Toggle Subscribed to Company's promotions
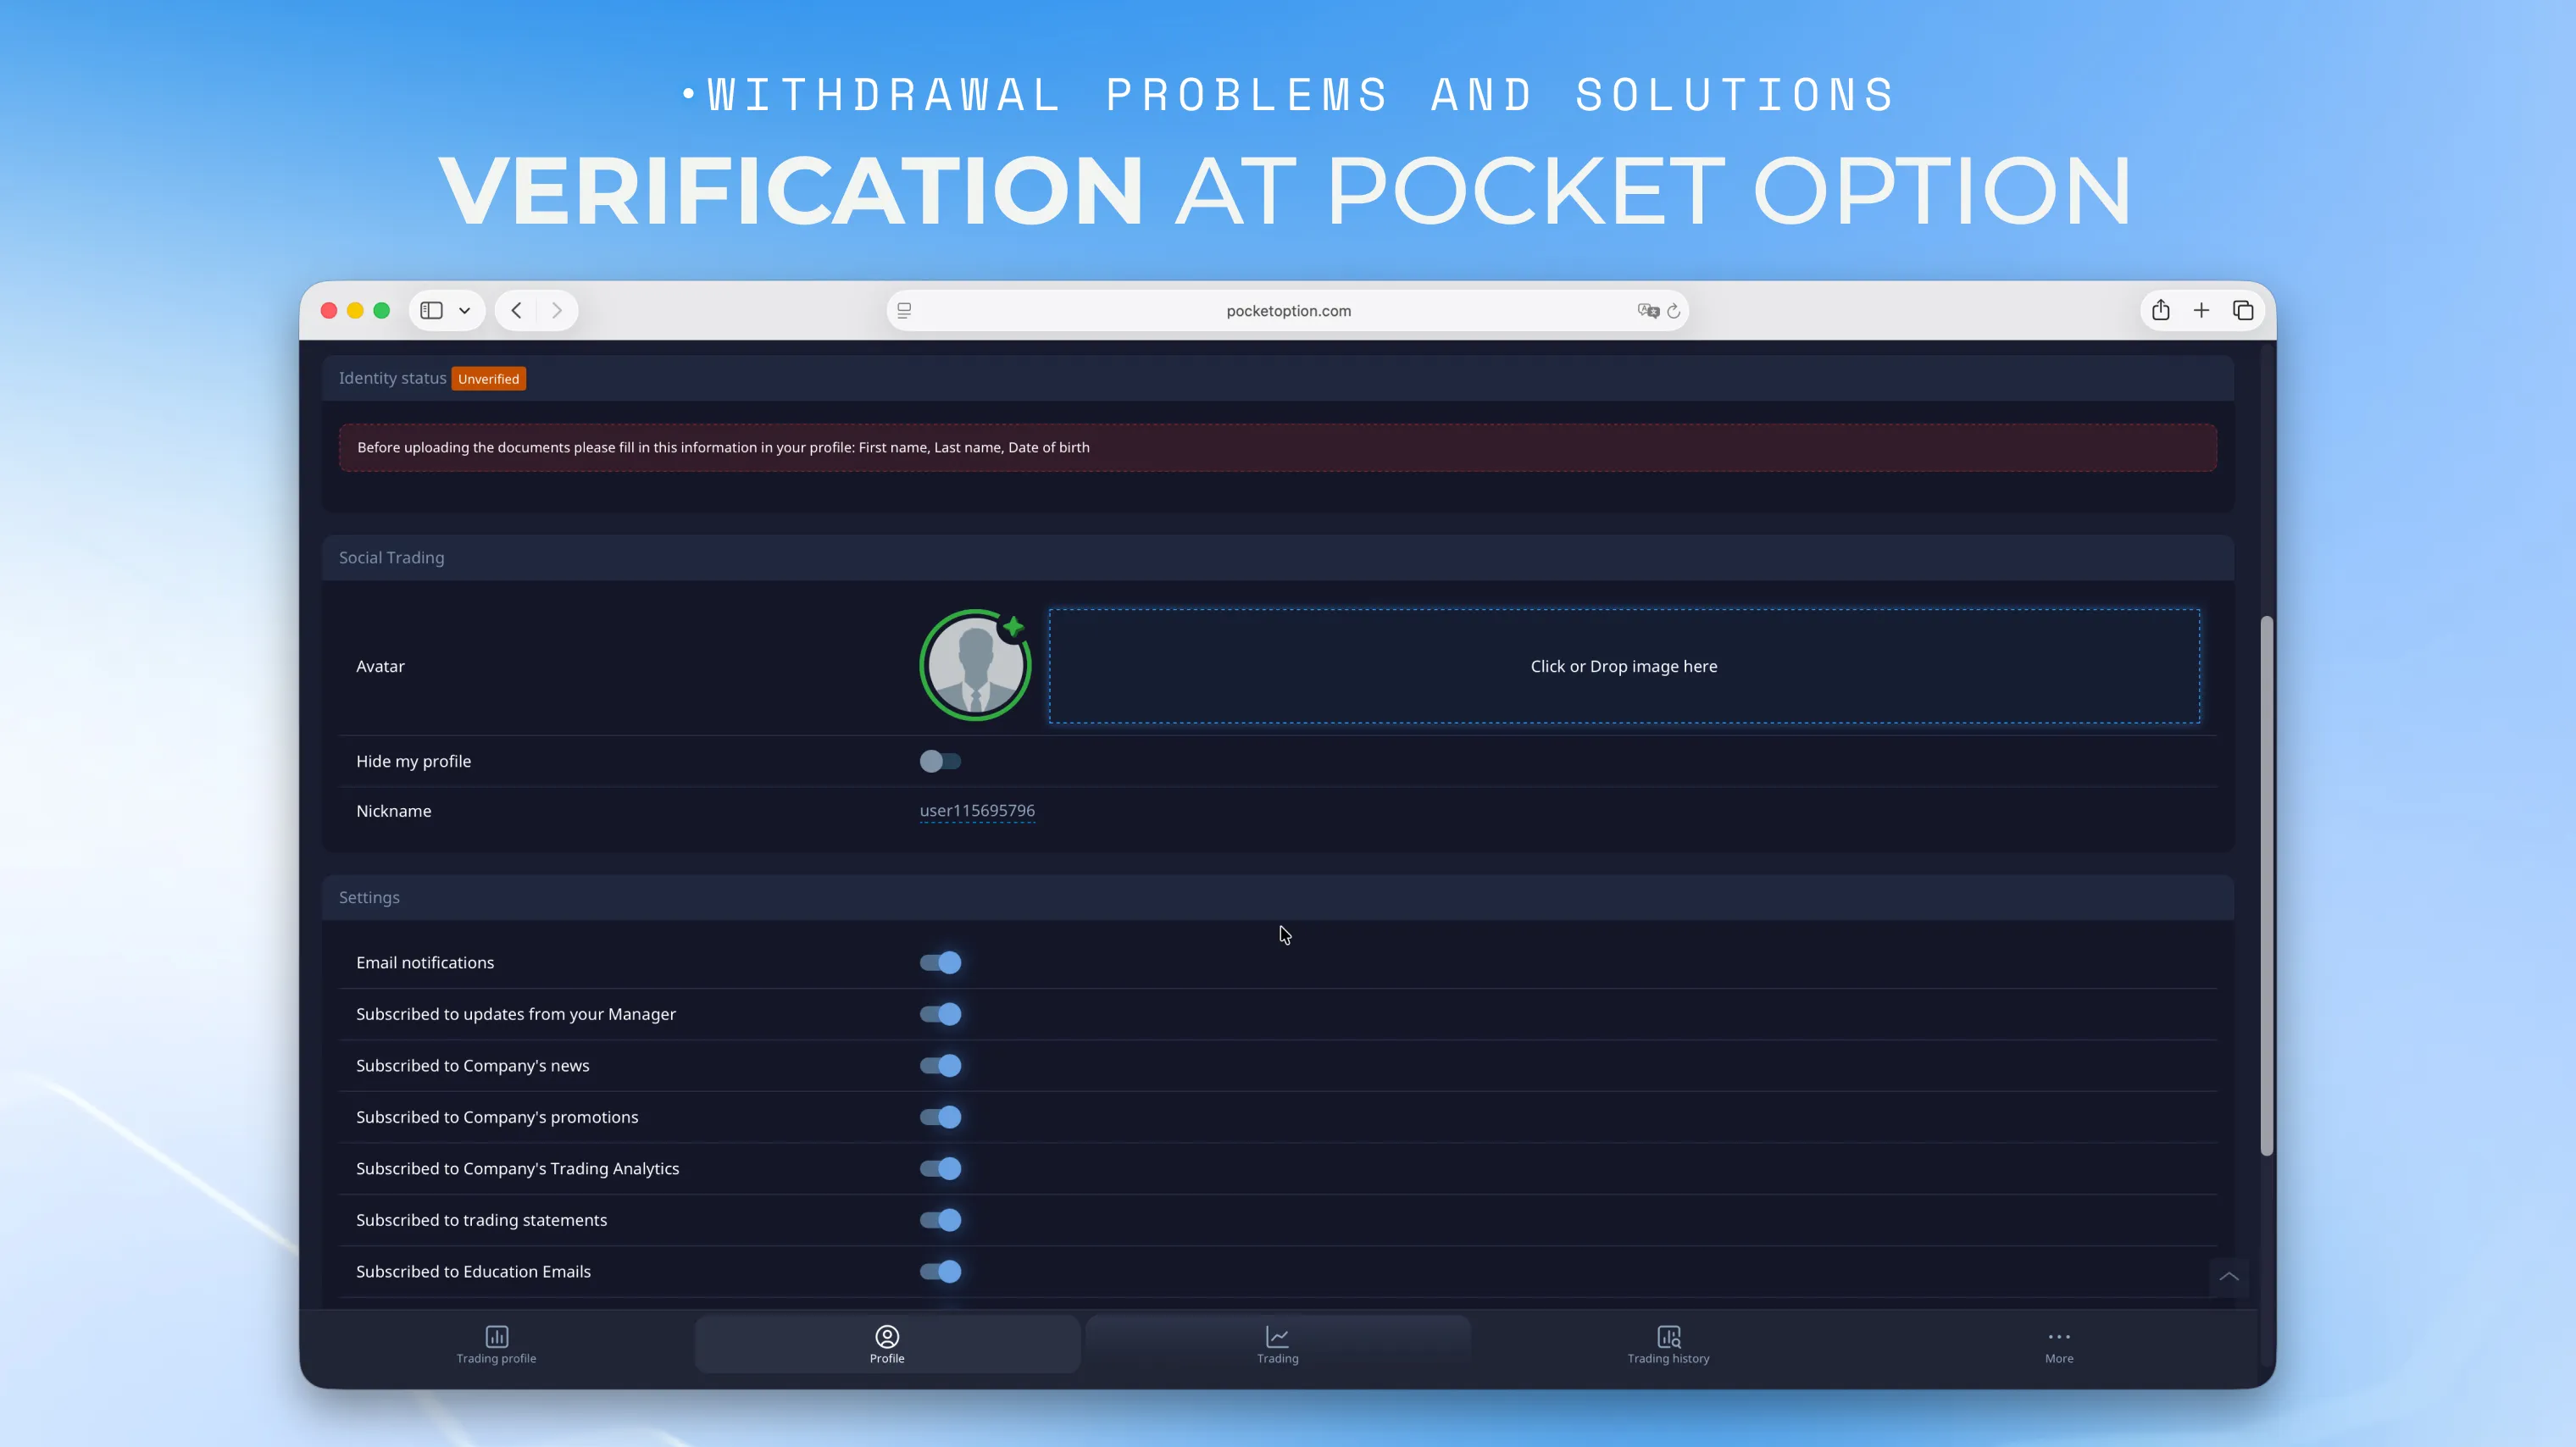Viewport: 2576px width, 1447px height. pos(940,1117)
